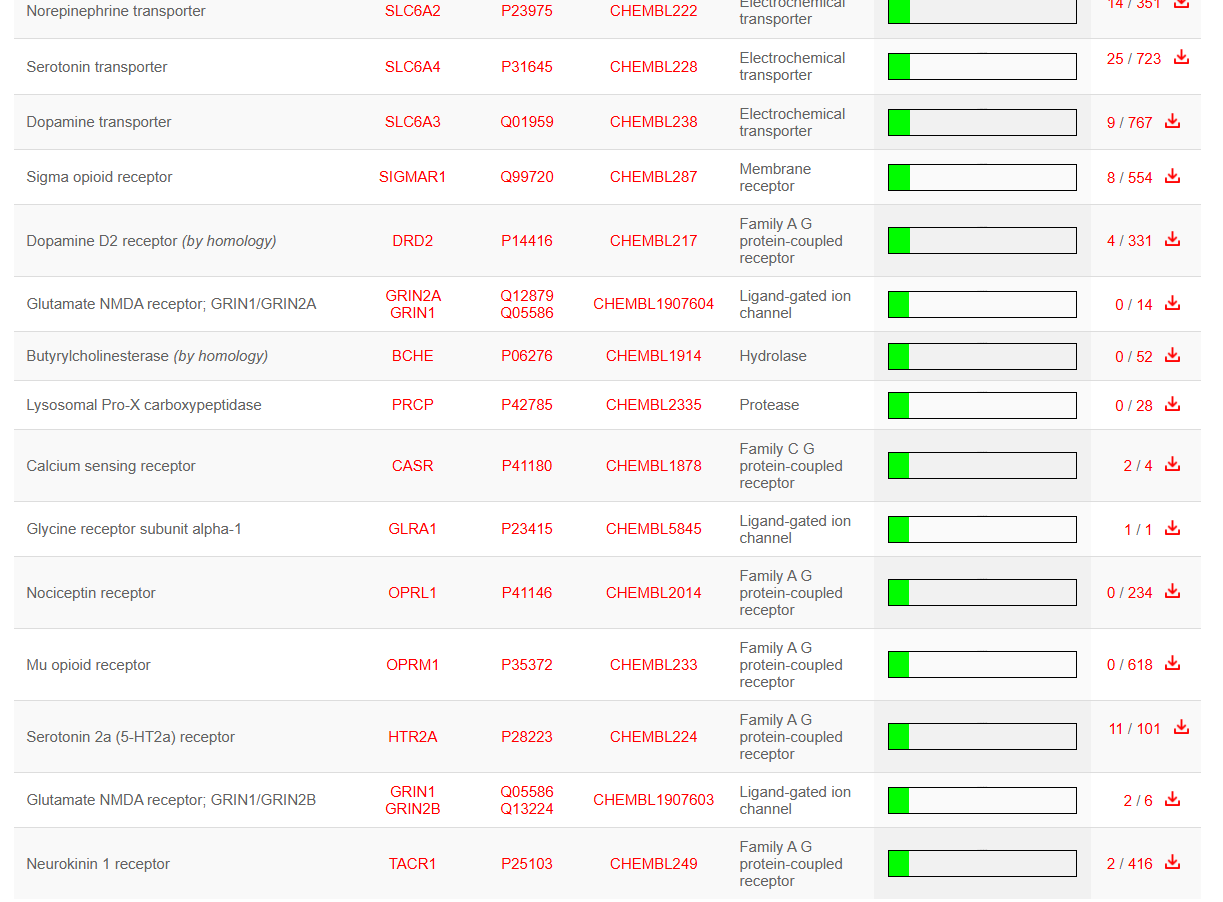Open the HTR2A gene name link
Image resolution: width=1223 pixels, height=902 pixels.
pos(412,737)
